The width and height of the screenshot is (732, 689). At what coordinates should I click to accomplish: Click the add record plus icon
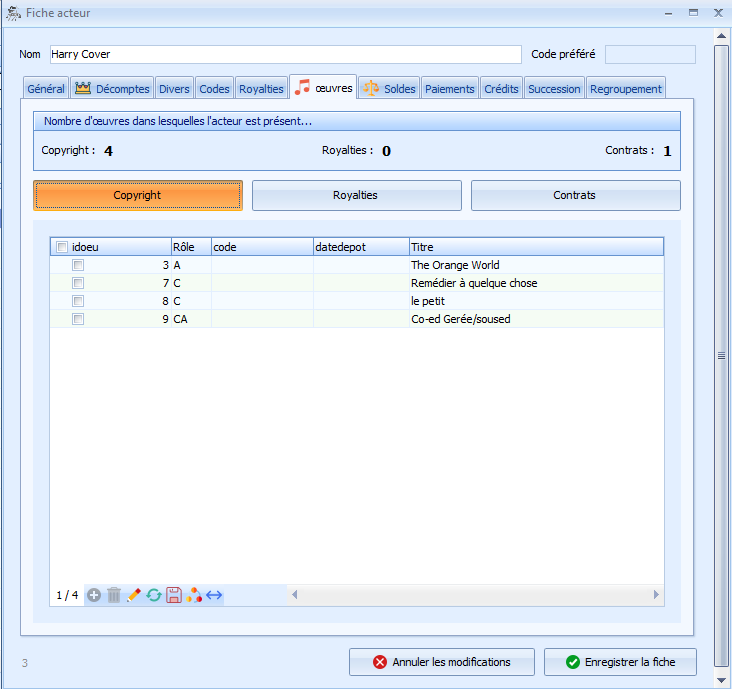94,595
